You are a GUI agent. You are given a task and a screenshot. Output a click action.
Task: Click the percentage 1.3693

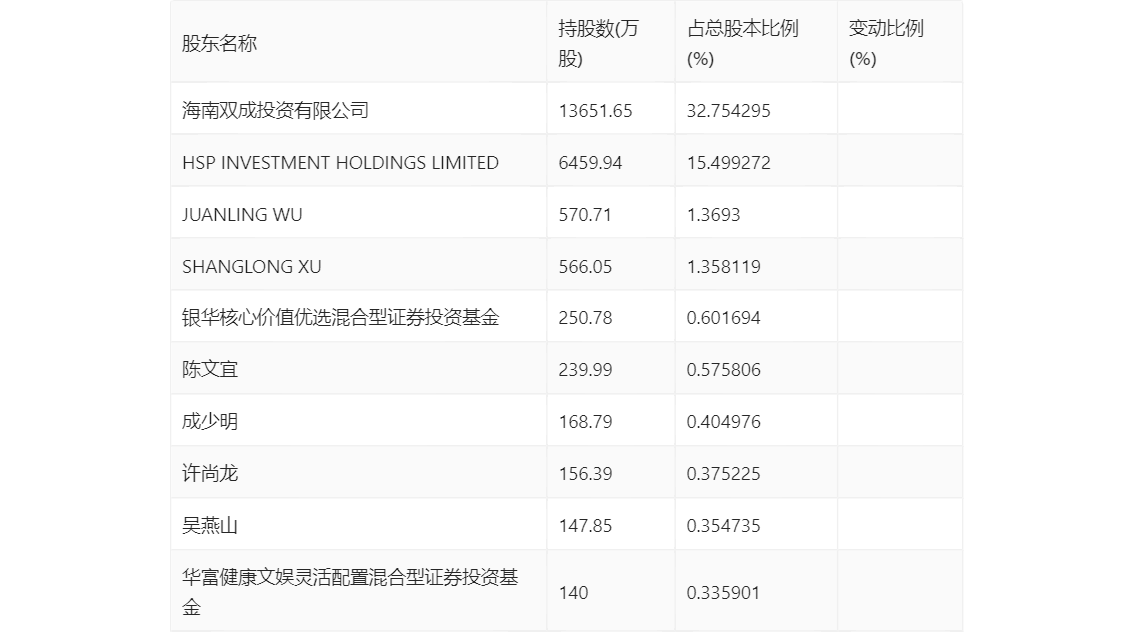pyautogui.click(x=713, y=215)
